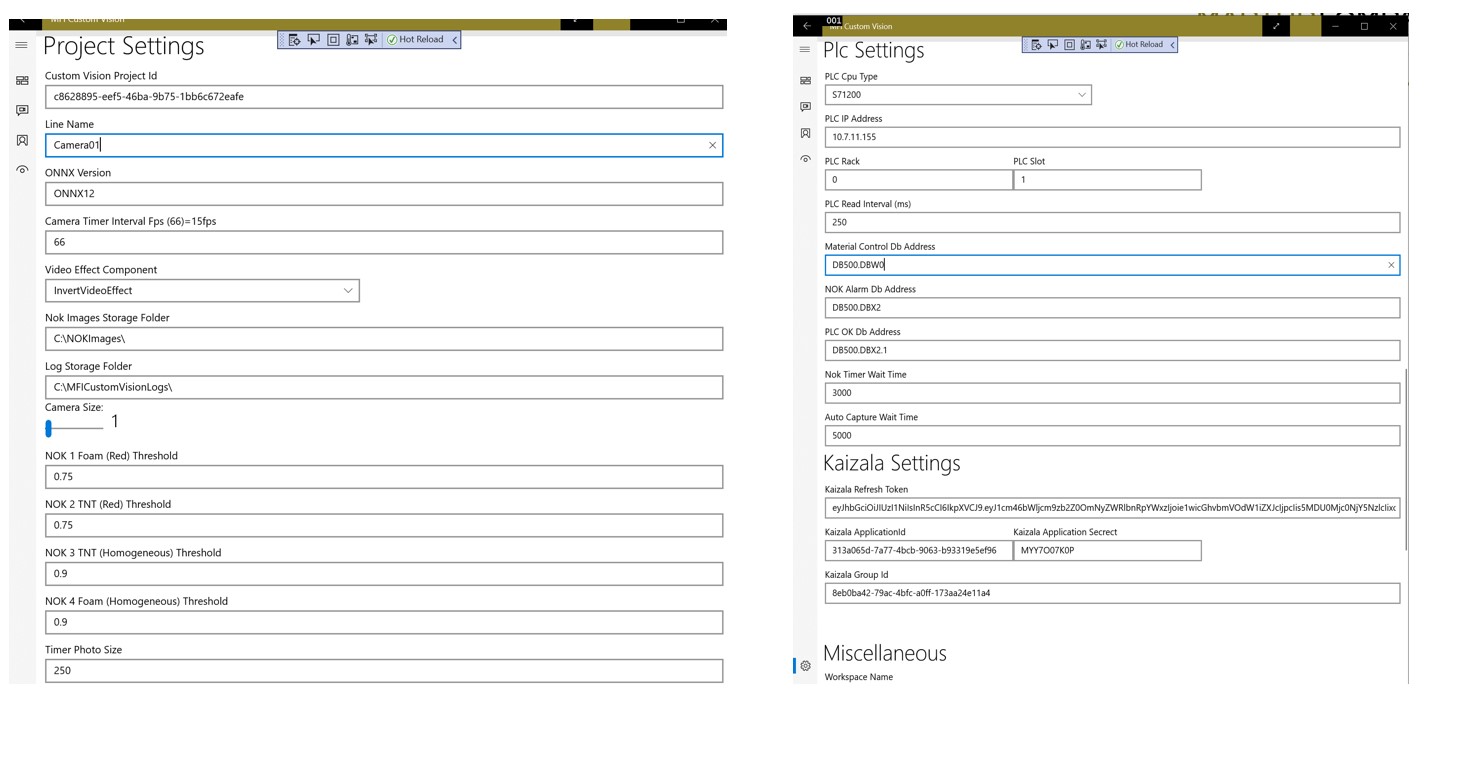Open Video Effect Component dropdown
1479x765 pixels.
tap(202, 290)
